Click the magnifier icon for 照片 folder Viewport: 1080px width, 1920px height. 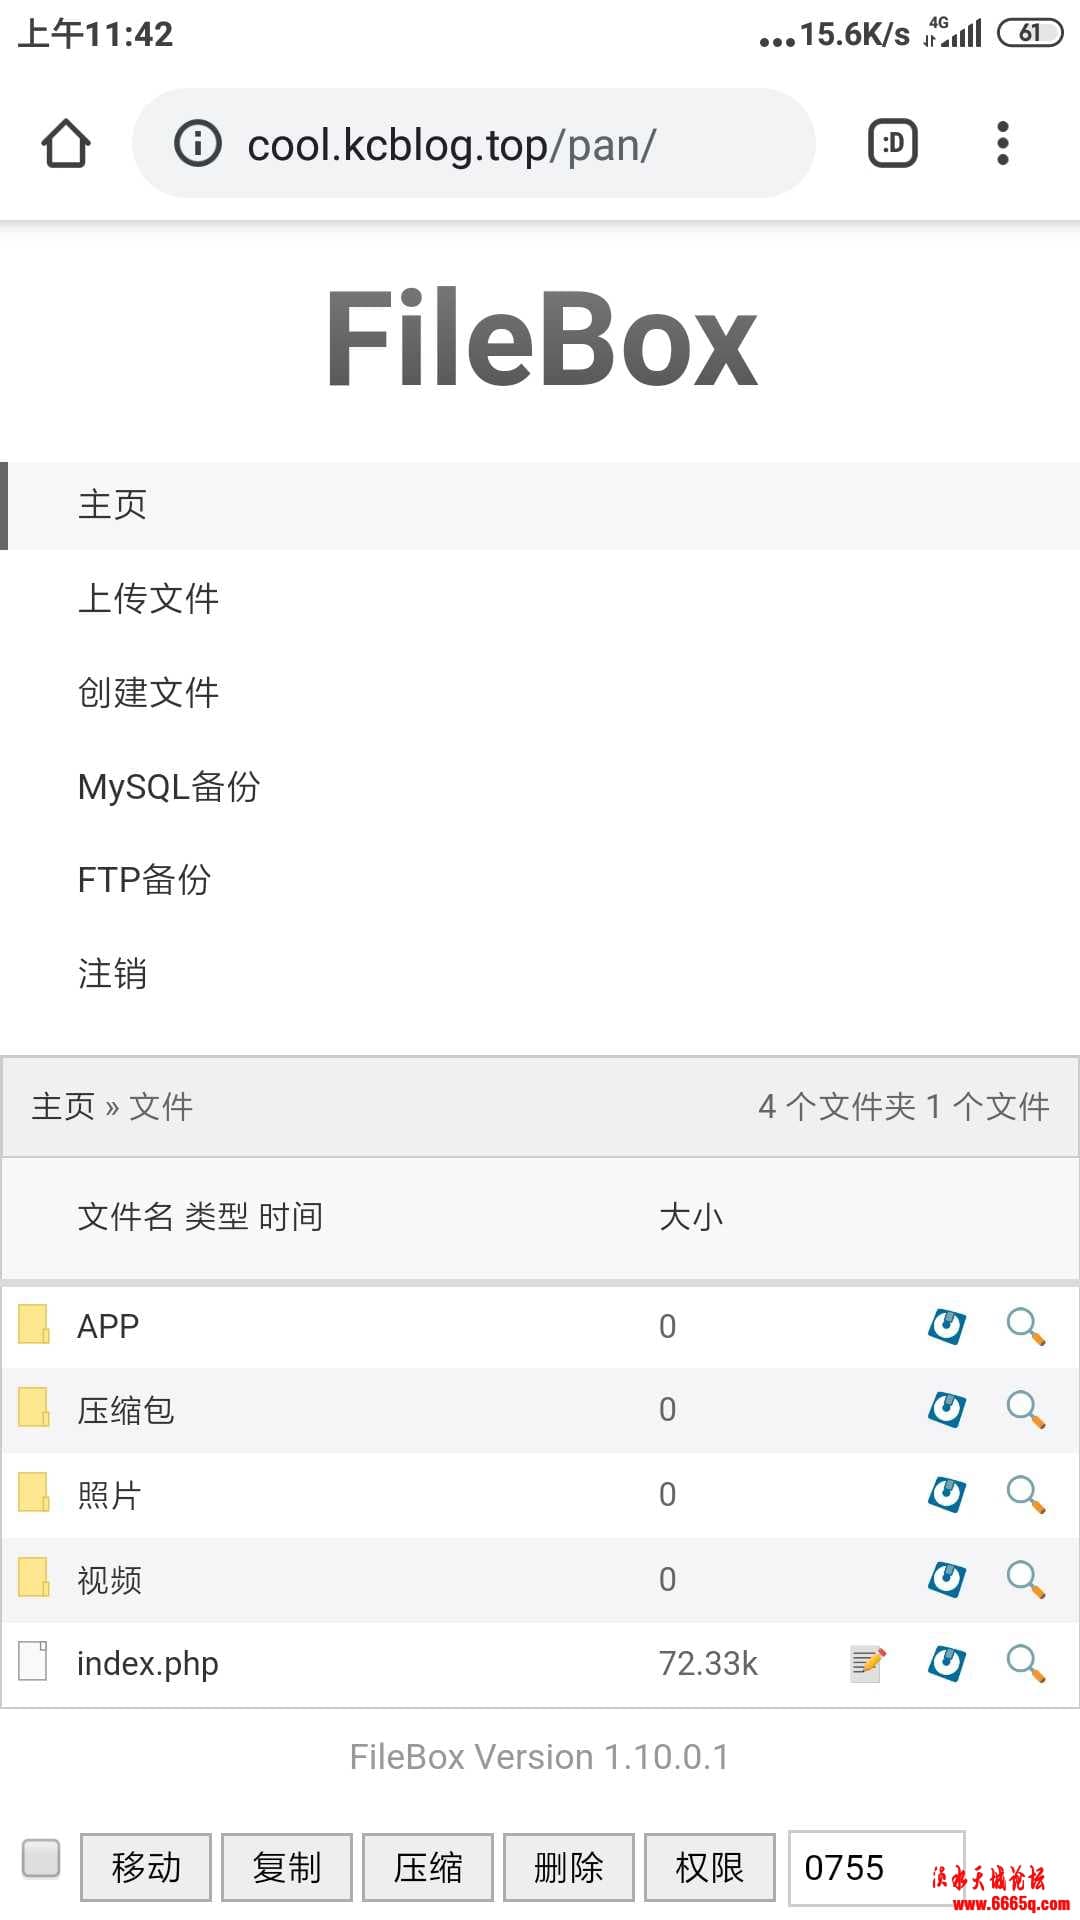[x=1026, y=1494]
